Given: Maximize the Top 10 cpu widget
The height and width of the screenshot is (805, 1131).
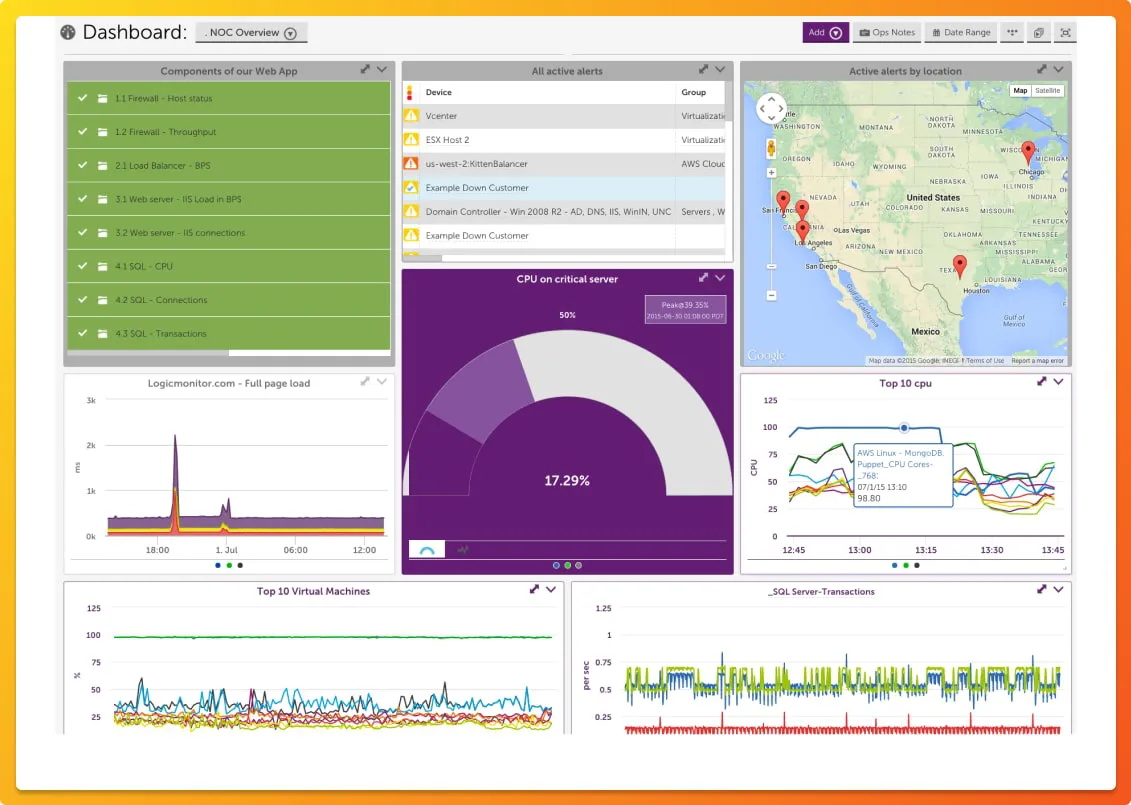Looking at the screenshot, I should [1041, 382].
